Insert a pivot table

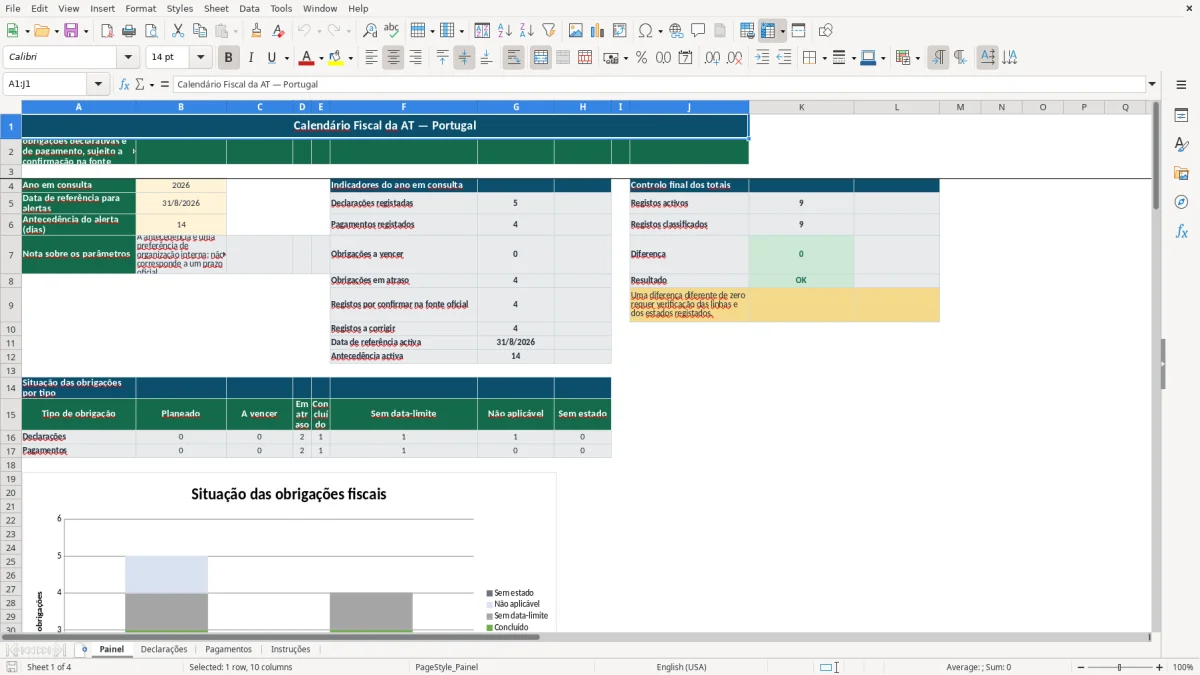pos(620,31)
